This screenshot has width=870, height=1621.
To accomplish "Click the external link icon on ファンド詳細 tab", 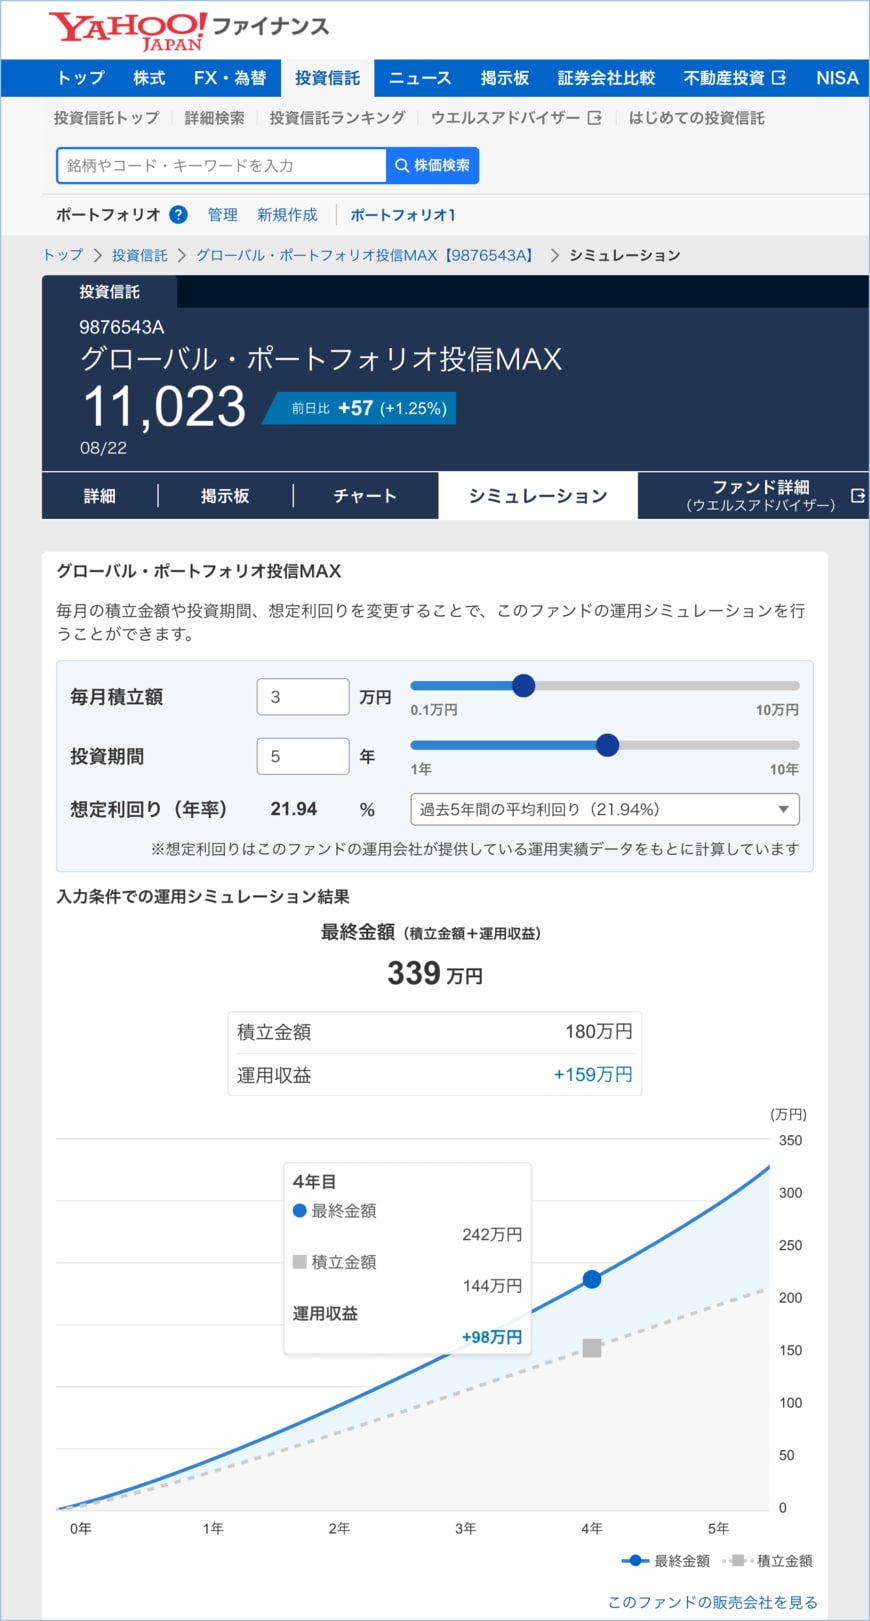I will pyautogui.click(x=857, y=495).
